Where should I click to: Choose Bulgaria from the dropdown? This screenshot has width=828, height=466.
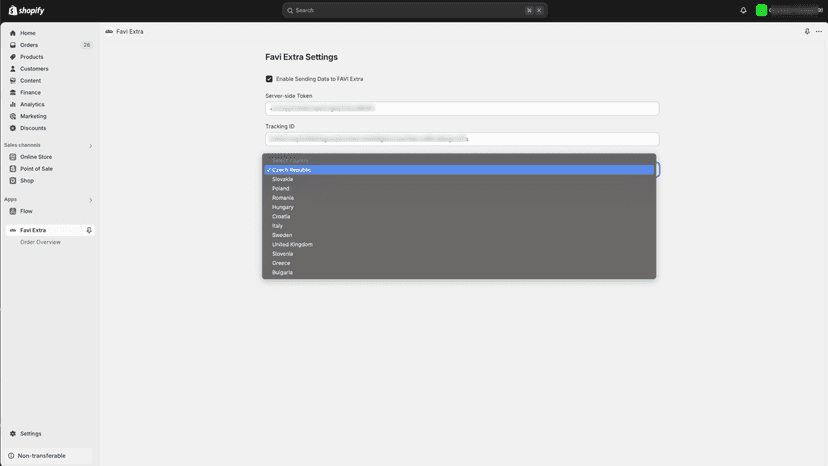(459, 273)
